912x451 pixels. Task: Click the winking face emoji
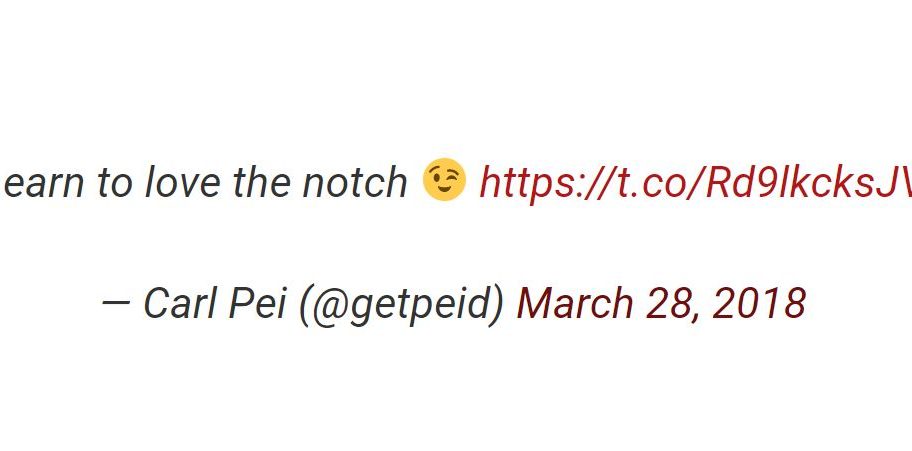coord(444,181)
